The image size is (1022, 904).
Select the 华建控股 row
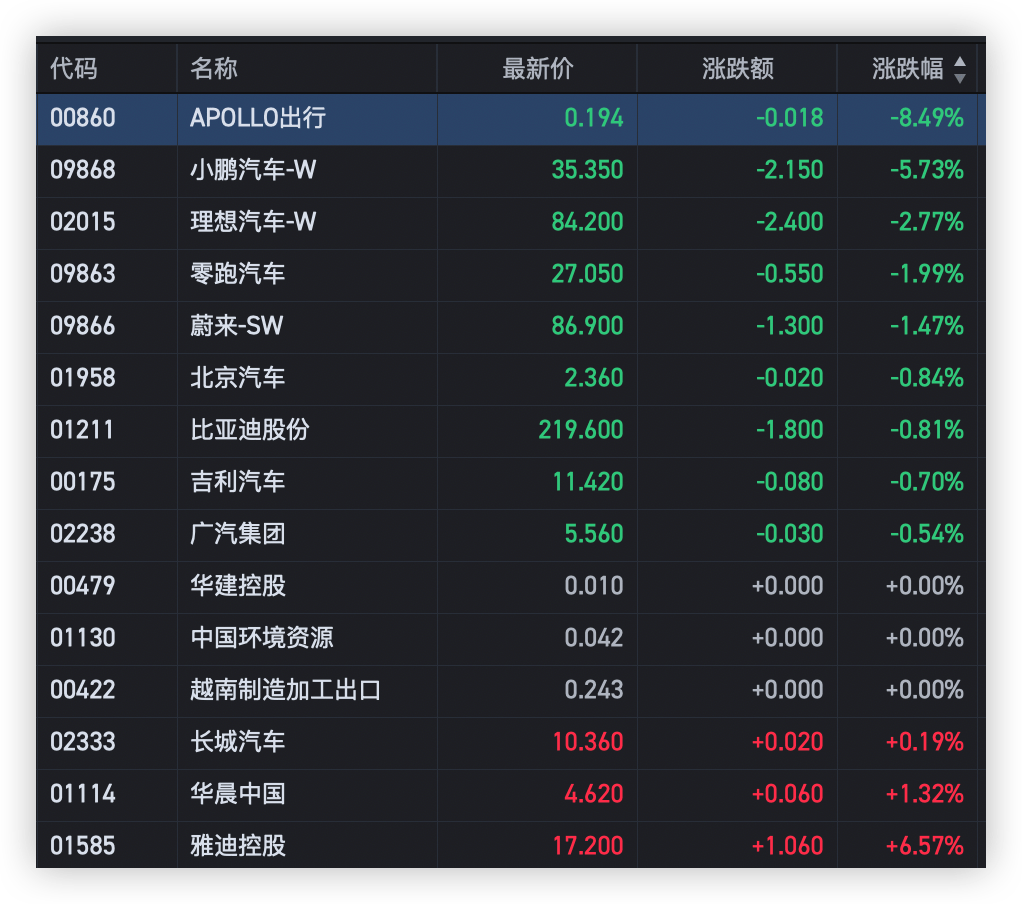[510, 586]
